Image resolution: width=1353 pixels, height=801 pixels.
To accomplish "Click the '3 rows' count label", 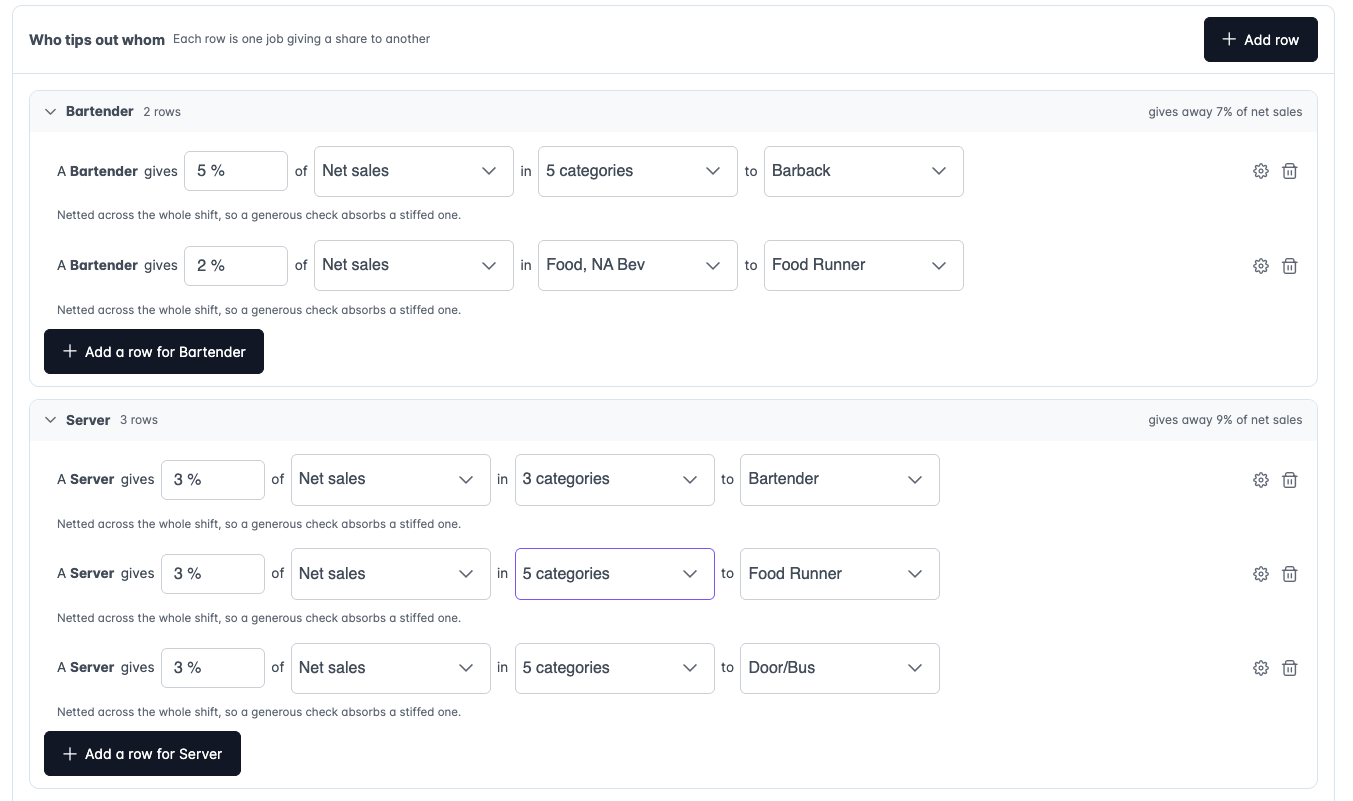I will (x=139, y=420).
